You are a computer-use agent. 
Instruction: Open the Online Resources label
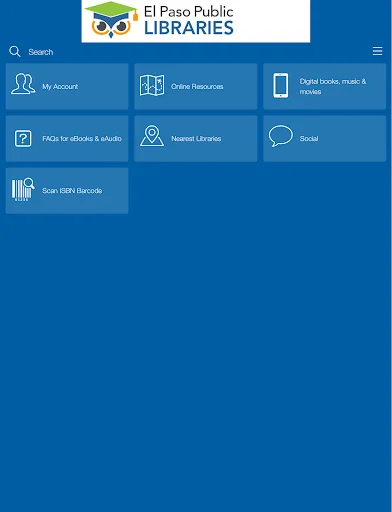(x=197, y=87)
